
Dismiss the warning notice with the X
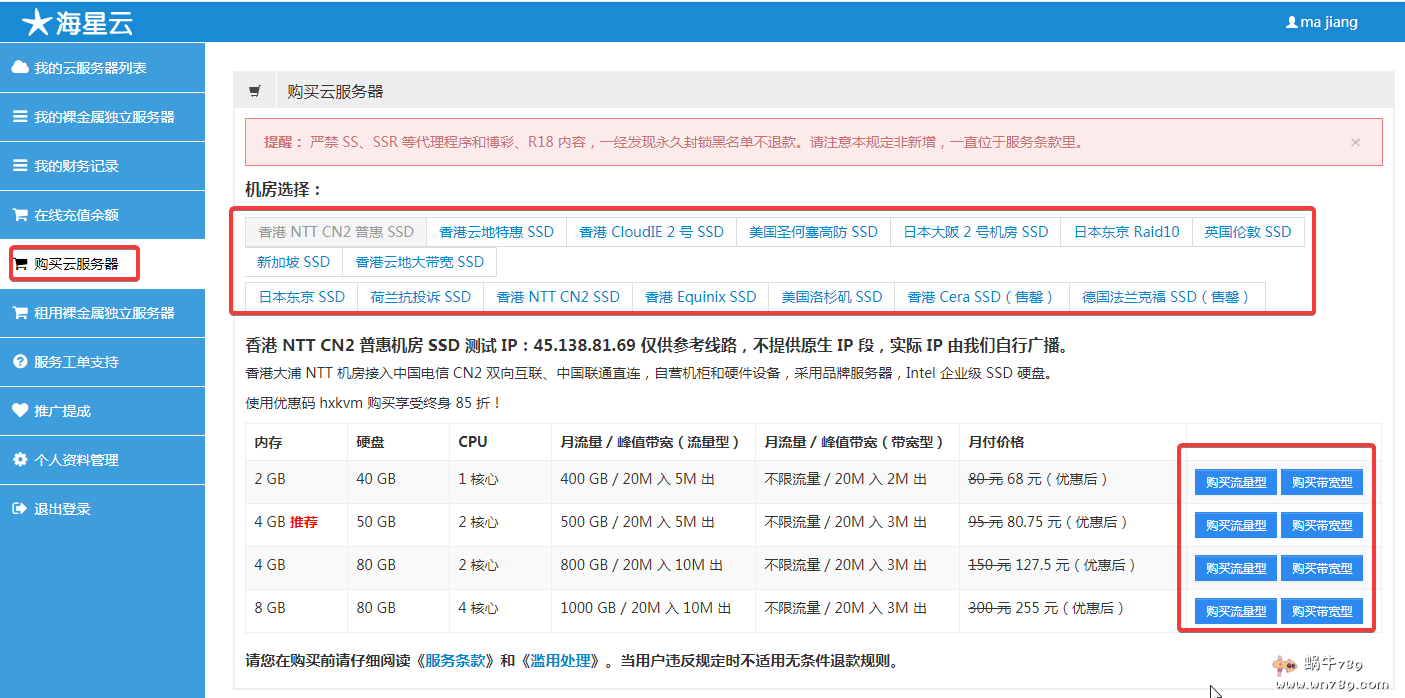[x=1356, y=141]
